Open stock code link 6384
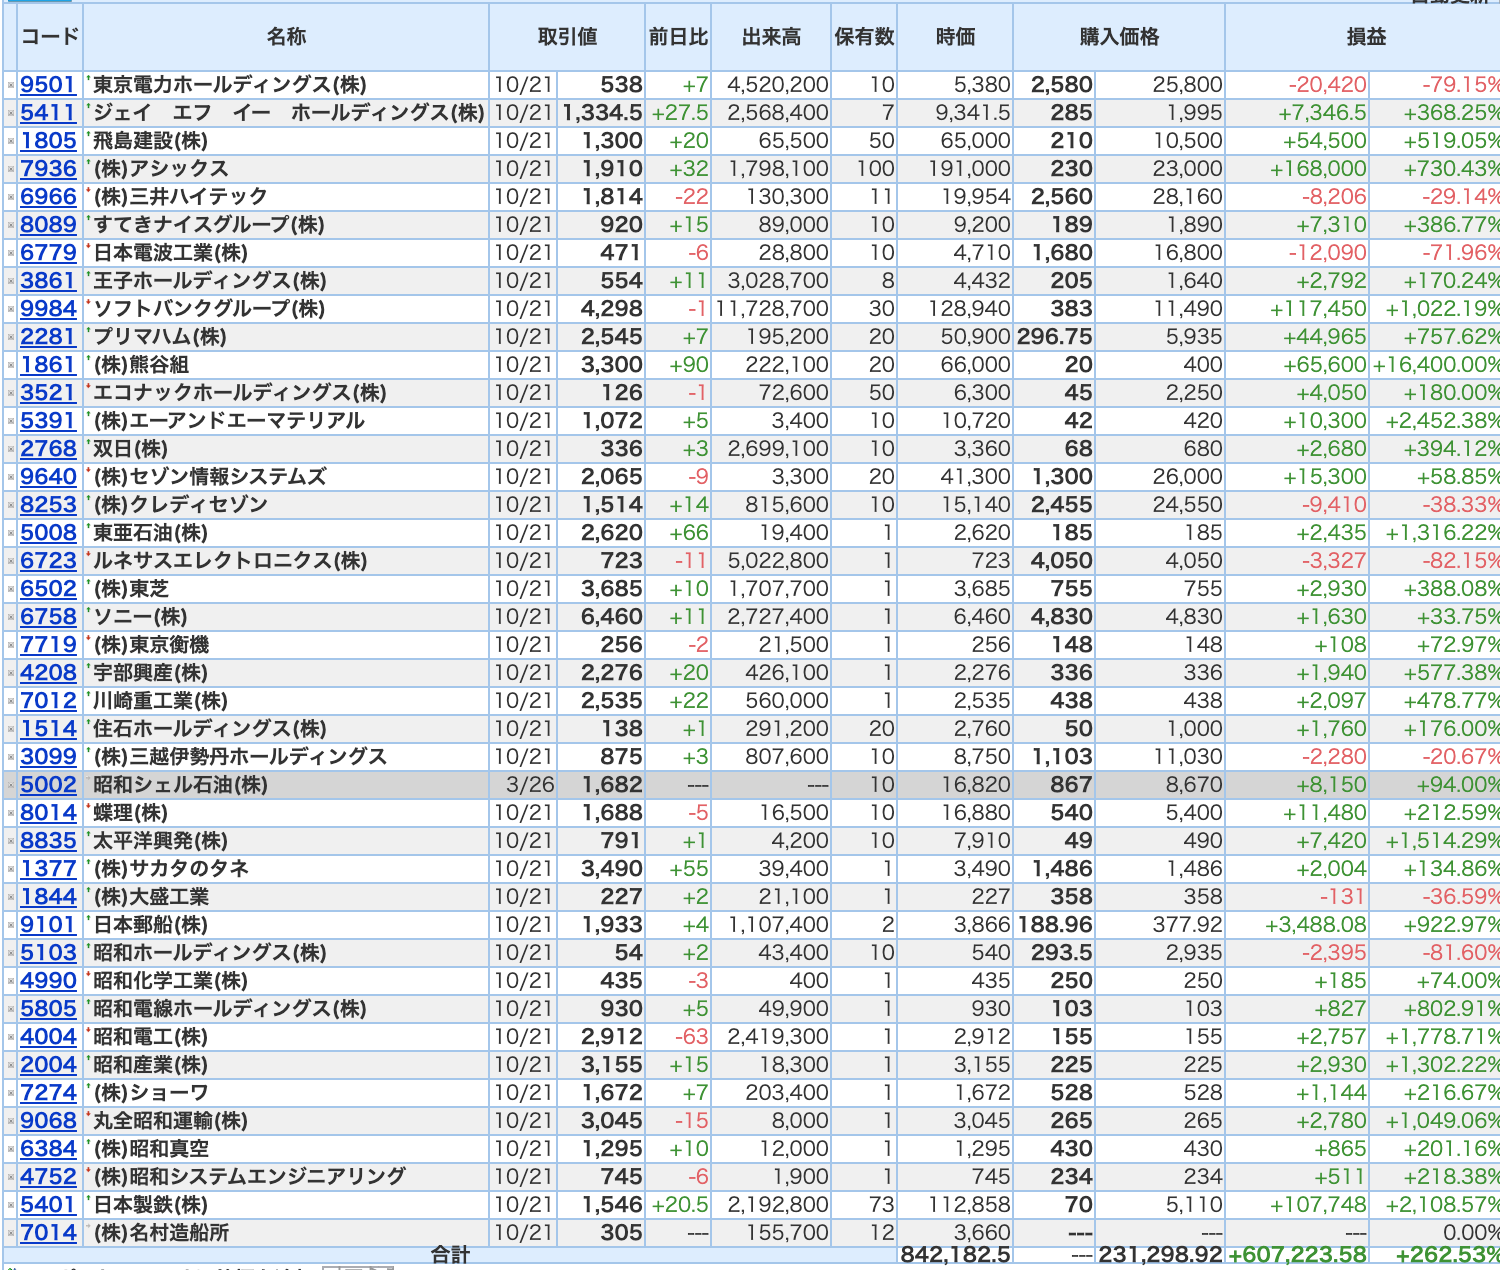 click(48, 1149)
